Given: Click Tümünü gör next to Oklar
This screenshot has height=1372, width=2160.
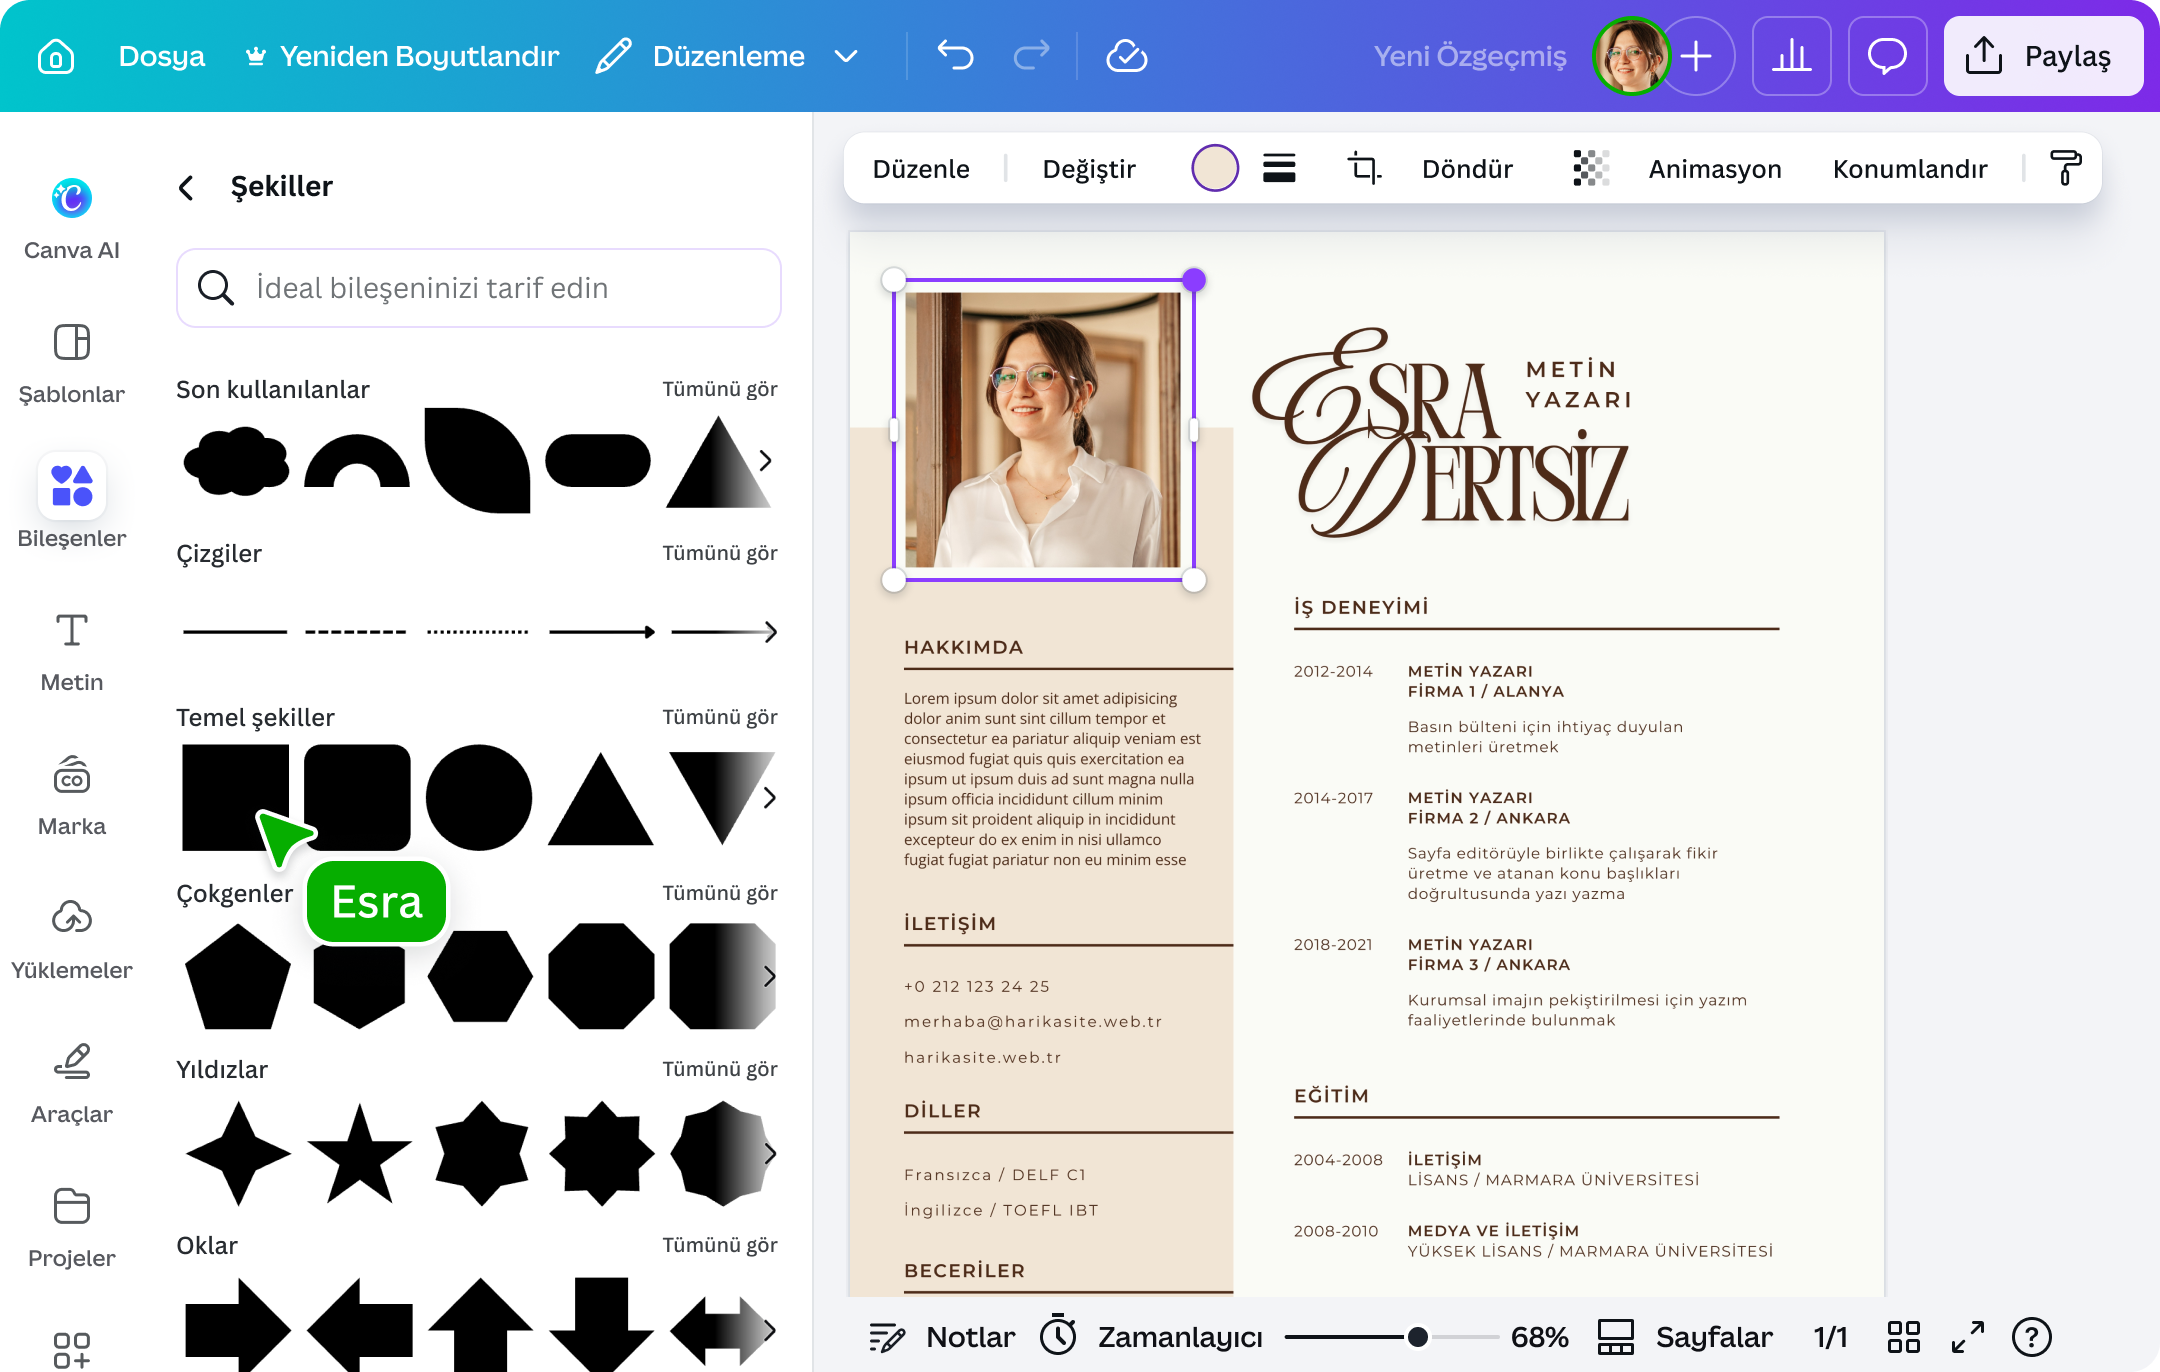Looking at the screenshot, I should pos(719,1245).
